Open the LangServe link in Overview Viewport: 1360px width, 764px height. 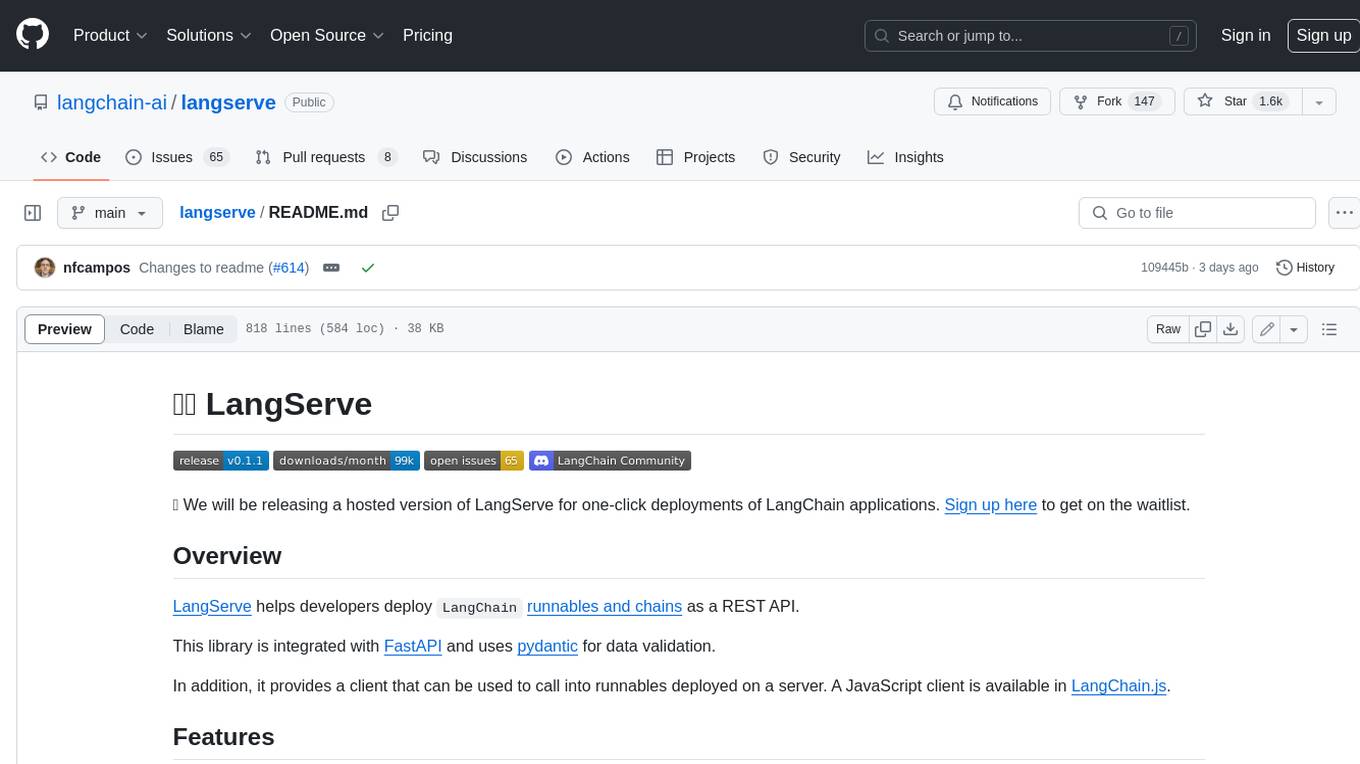[212, 606]
